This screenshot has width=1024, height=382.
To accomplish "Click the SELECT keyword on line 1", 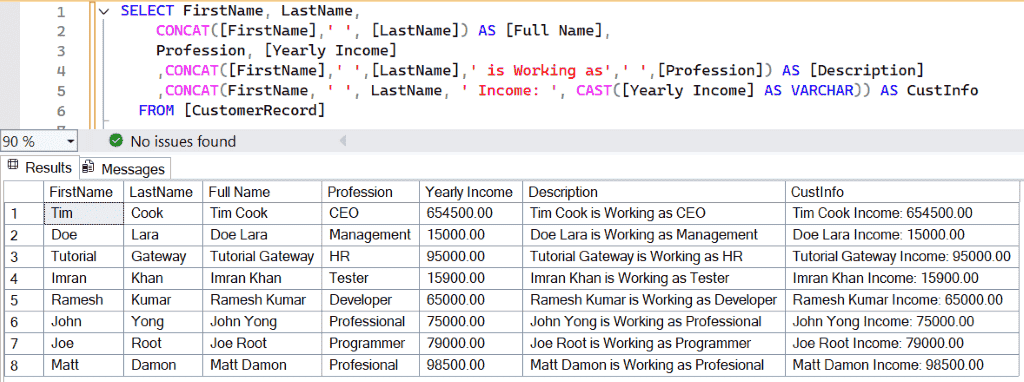I will [147, 11].
